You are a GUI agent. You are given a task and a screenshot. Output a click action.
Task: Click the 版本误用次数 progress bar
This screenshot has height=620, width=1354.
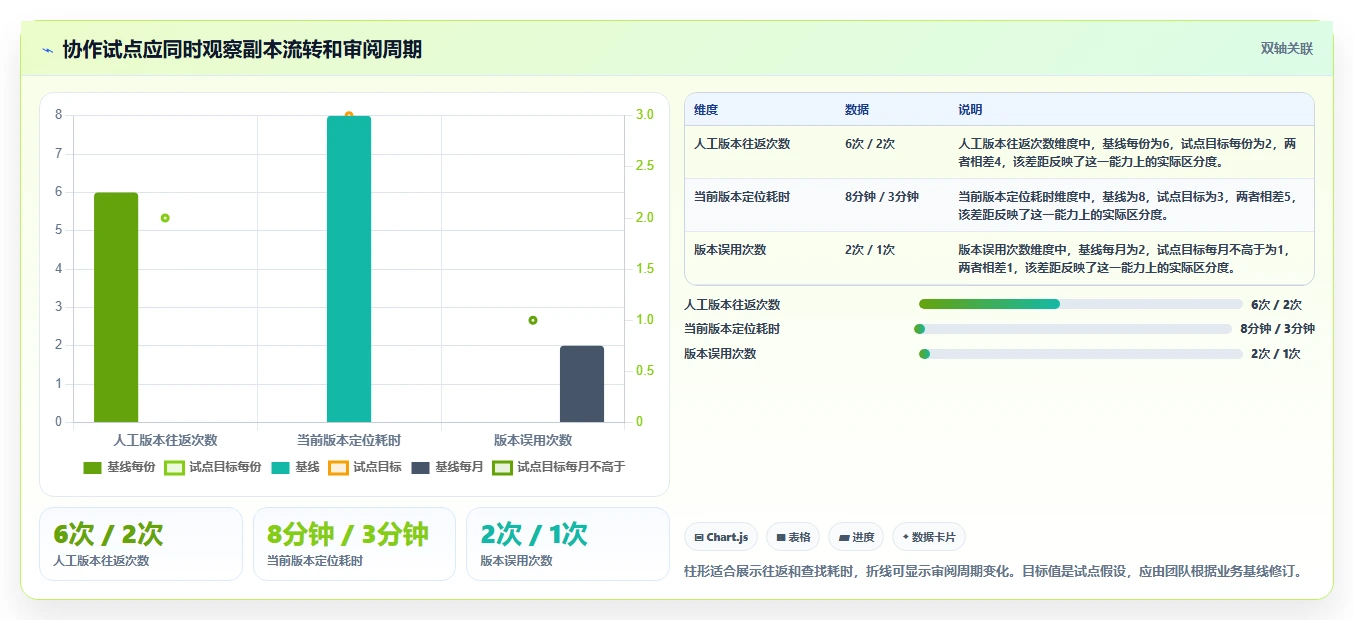click(x=1081, y=353)
